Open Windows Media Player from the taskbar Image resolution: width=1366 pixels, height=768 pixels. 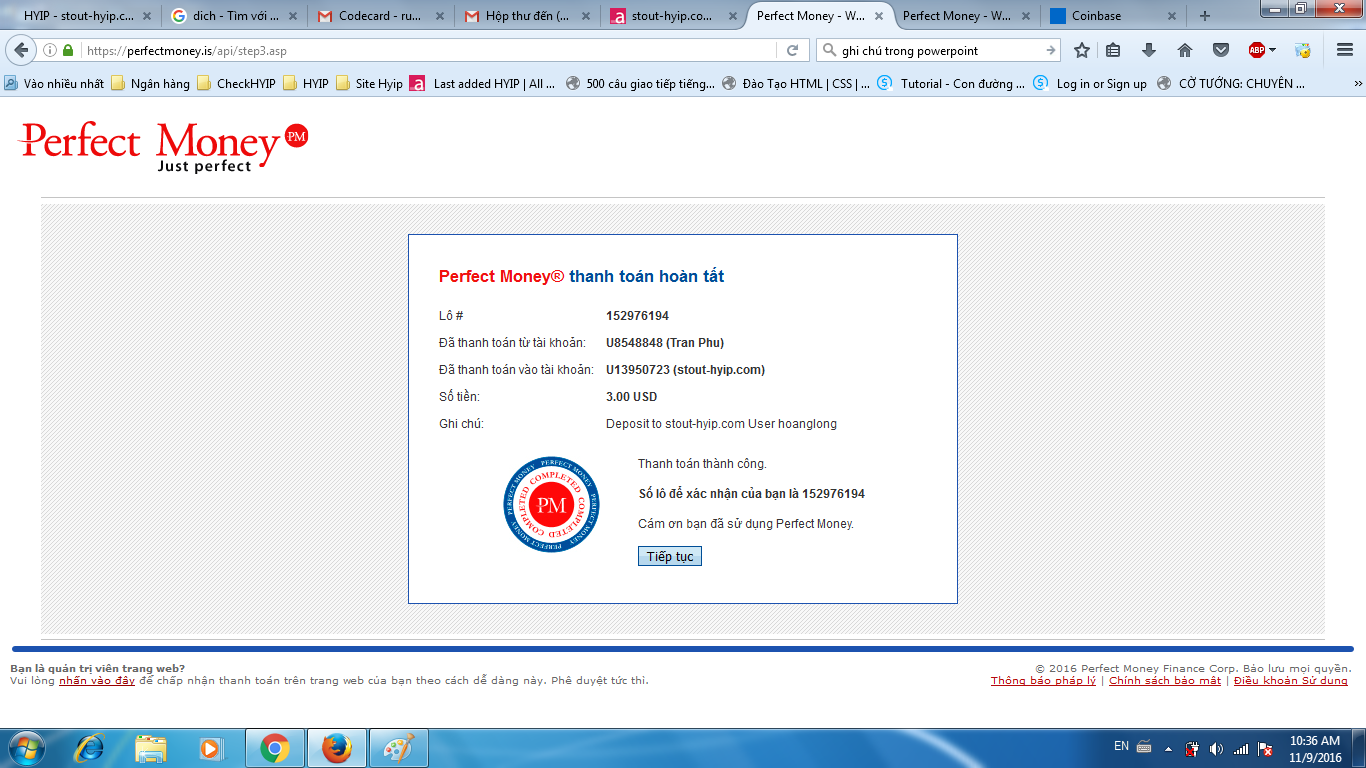click(210, 748)
